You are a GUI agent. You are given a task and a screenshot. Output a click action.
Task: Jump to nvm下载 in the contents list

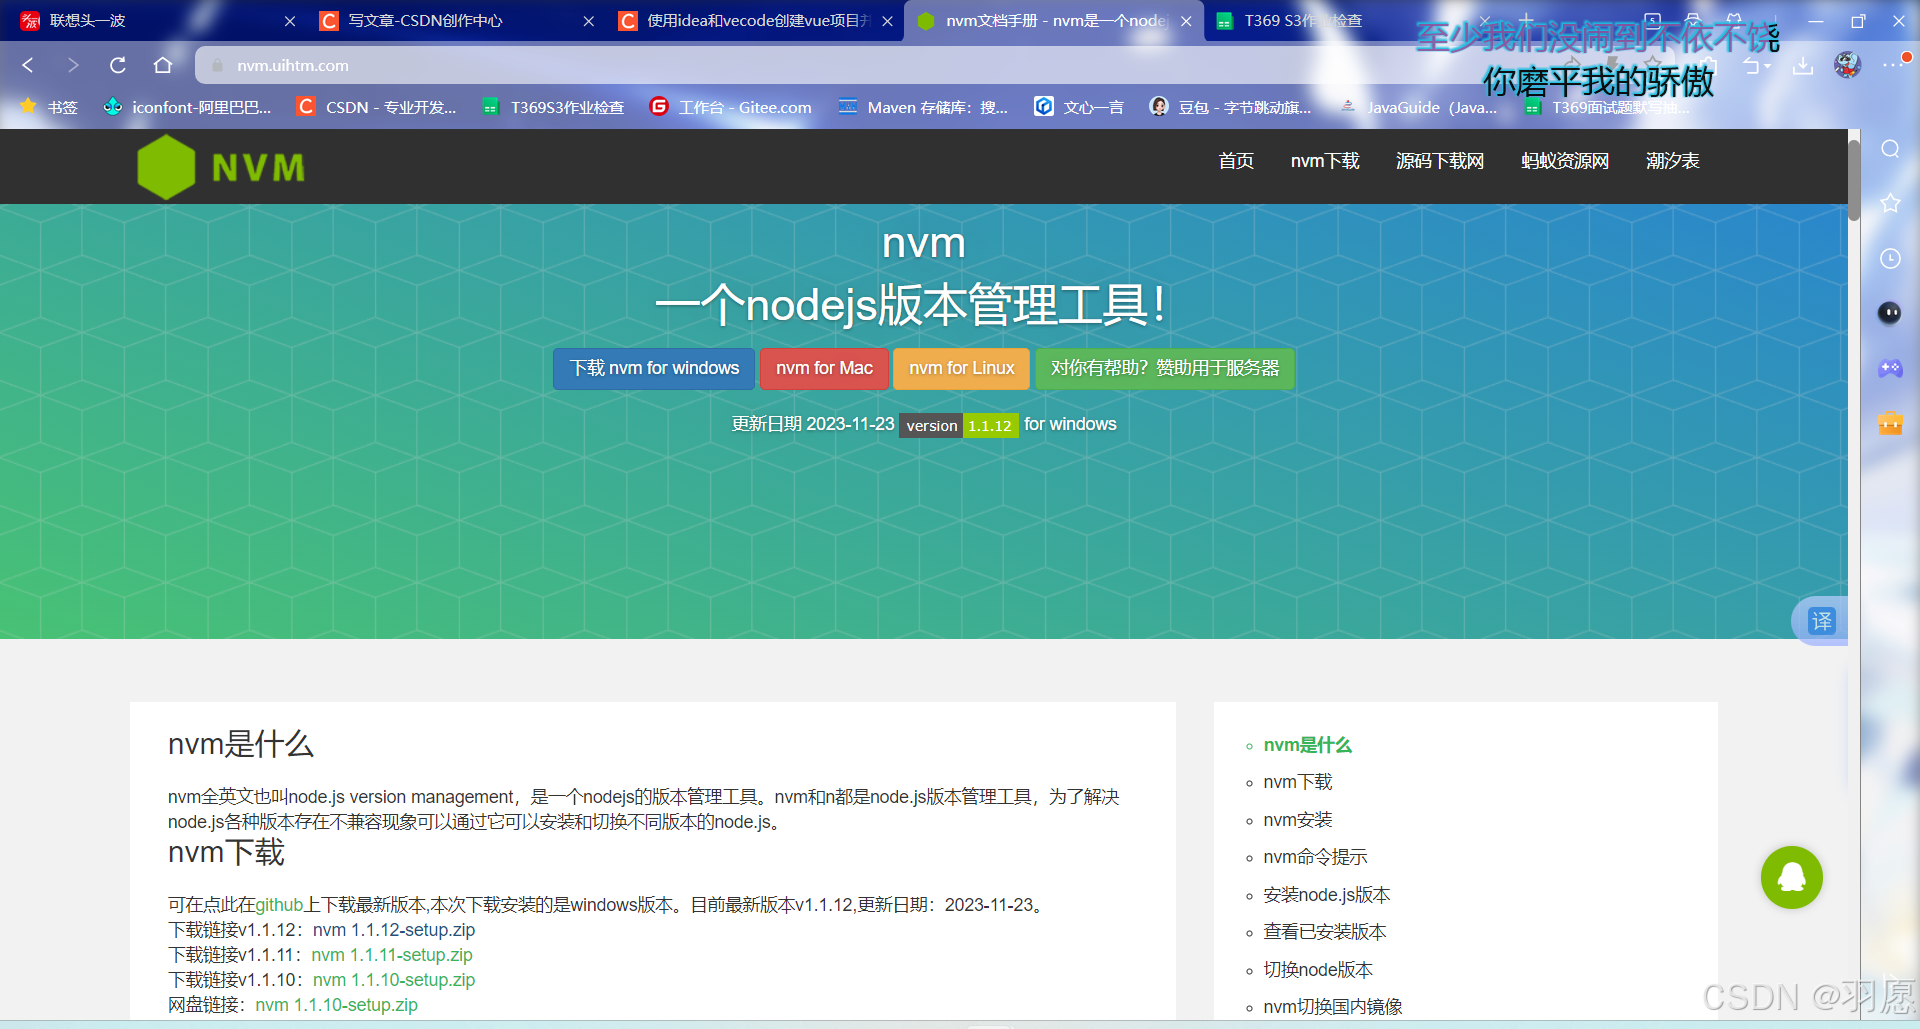(x=1298, y=782)
